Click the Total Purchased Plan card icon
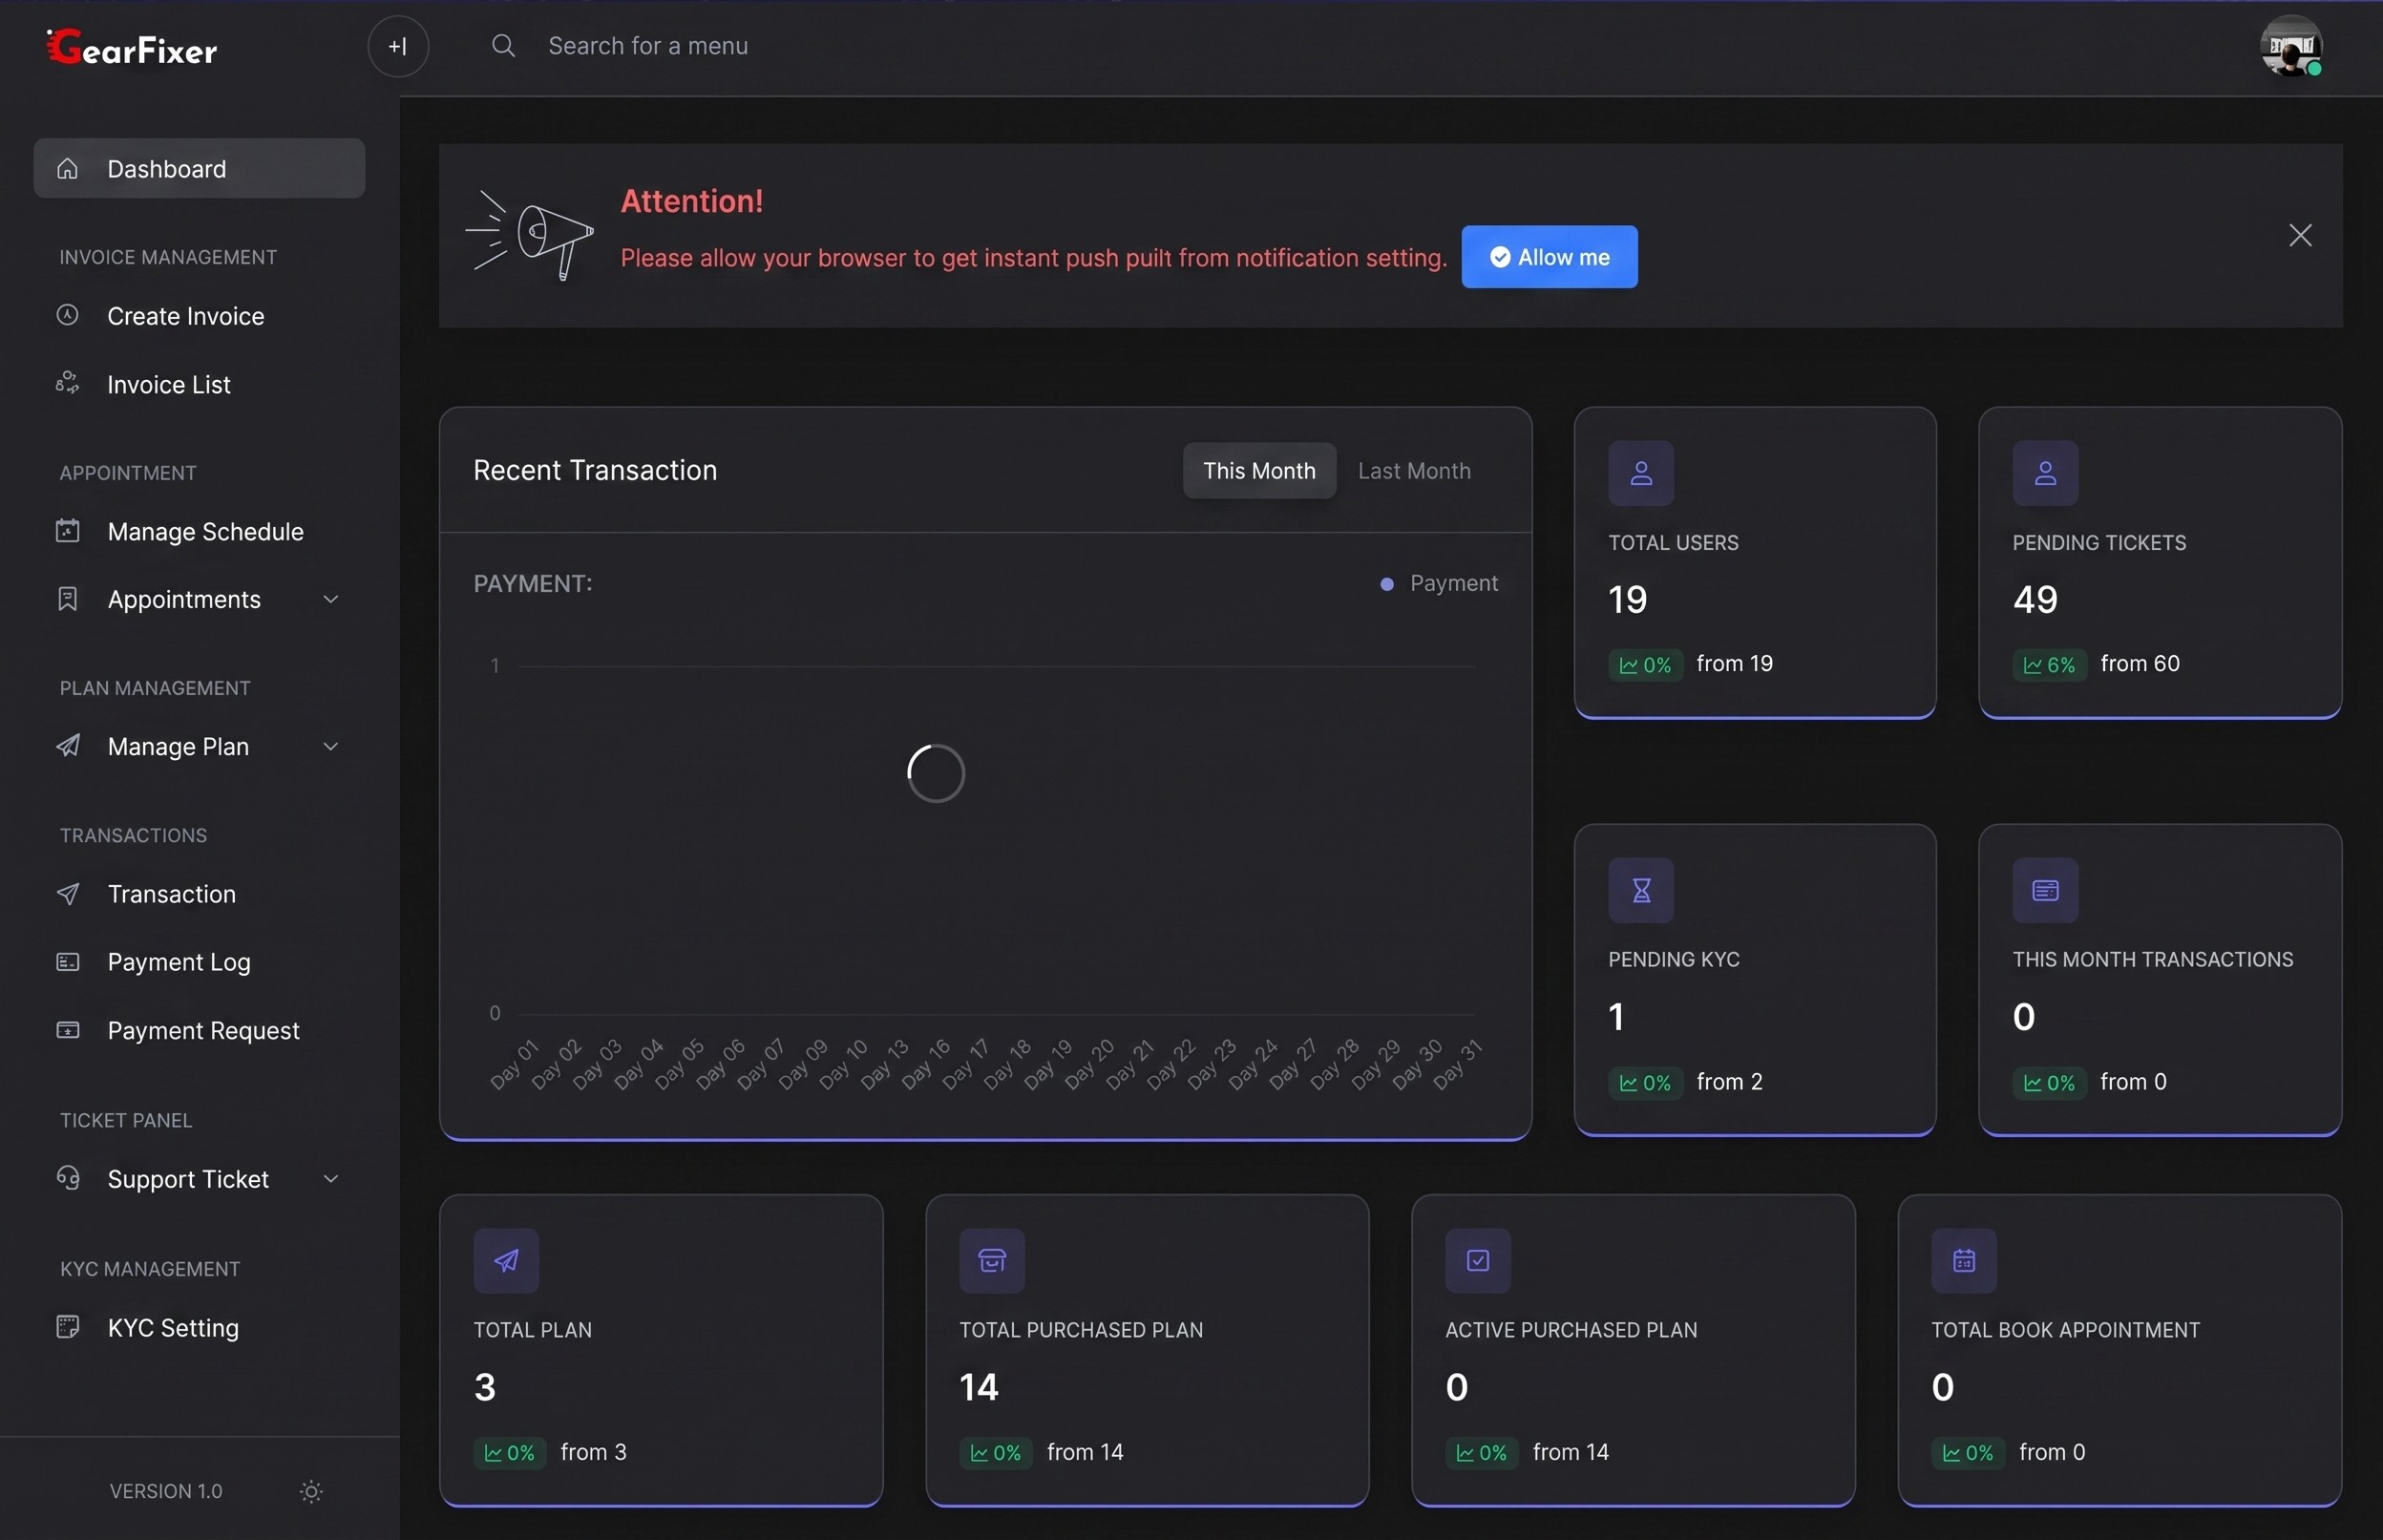The height and width of the screenshot is (1540, 2383). (x=991, y=1260)
